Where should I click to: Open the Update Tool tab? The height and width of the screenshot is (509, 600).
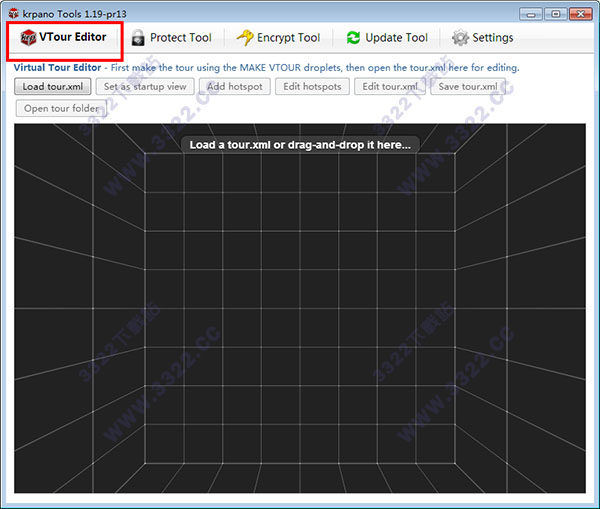click(387, 38)
